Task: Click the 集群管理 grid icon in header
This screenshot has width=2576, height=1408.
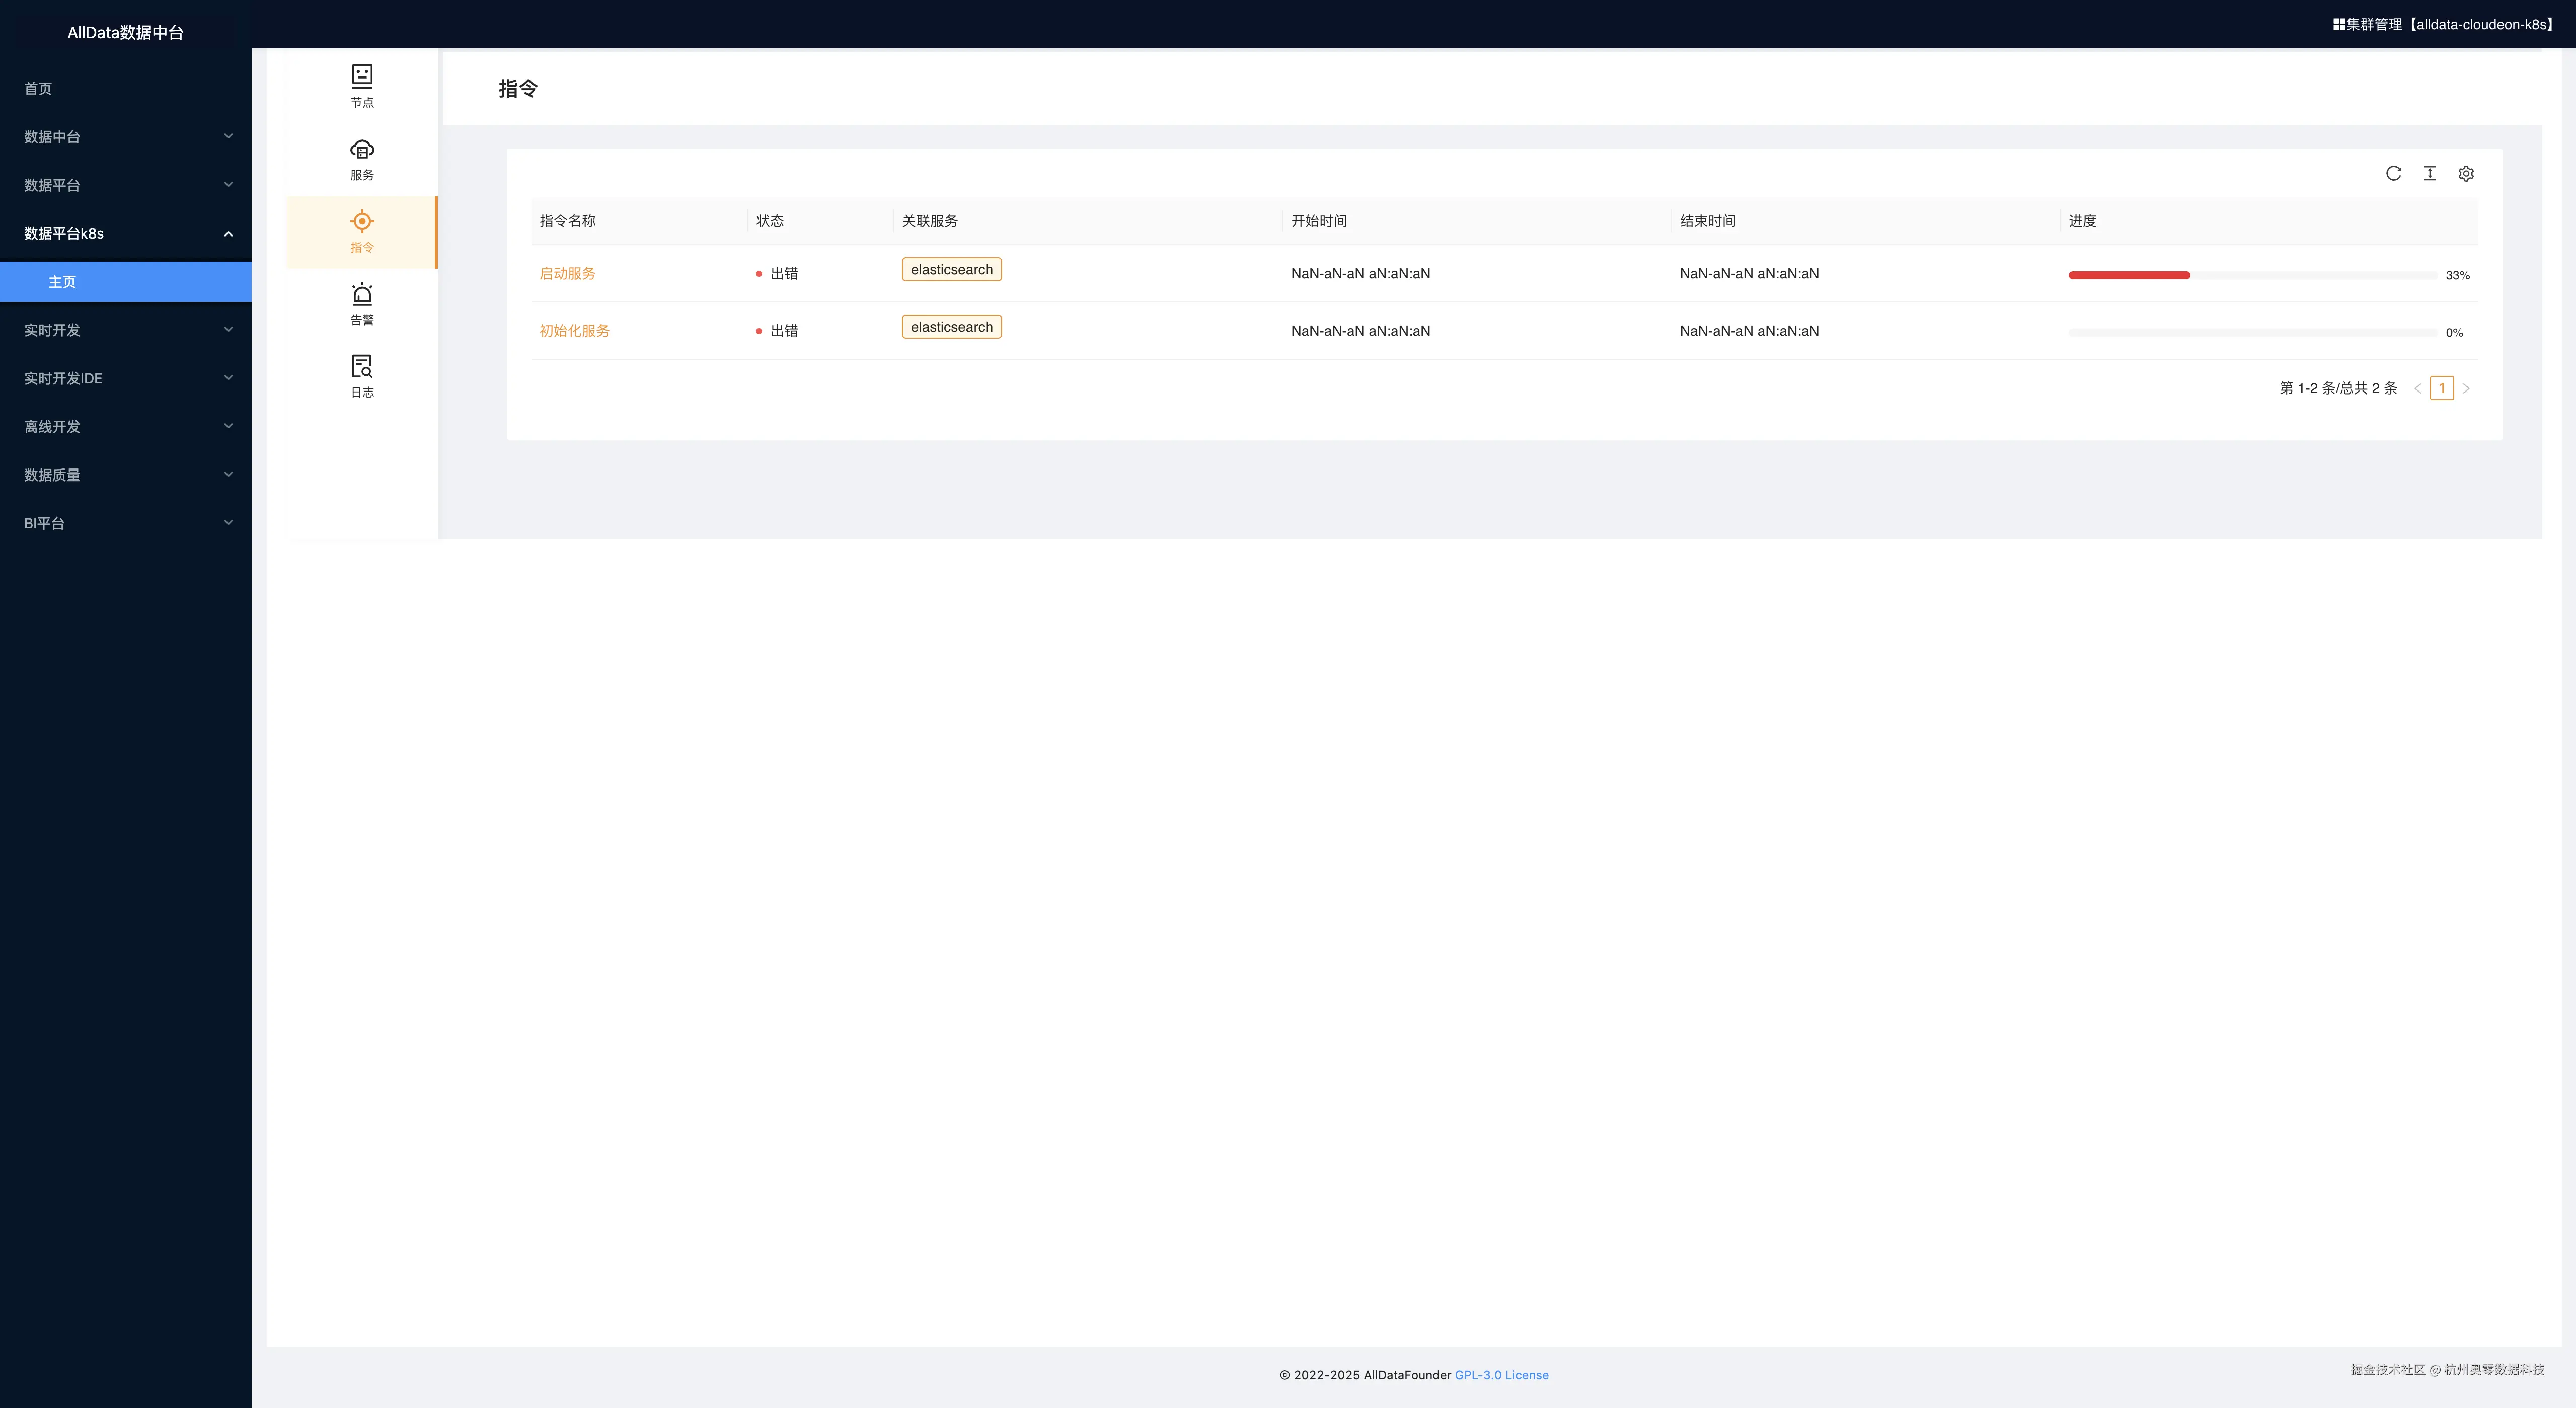Action: click(2339, 24)
